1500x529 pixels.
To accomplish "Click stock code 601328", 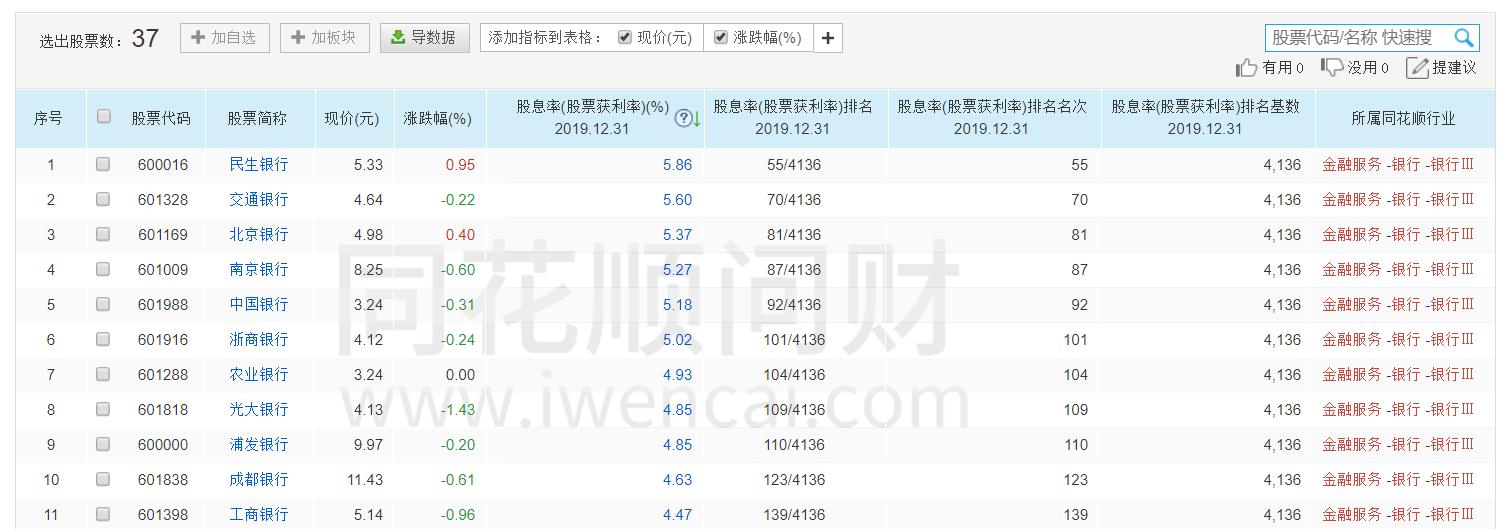I will pyautogui.click(x=163, y=200).
